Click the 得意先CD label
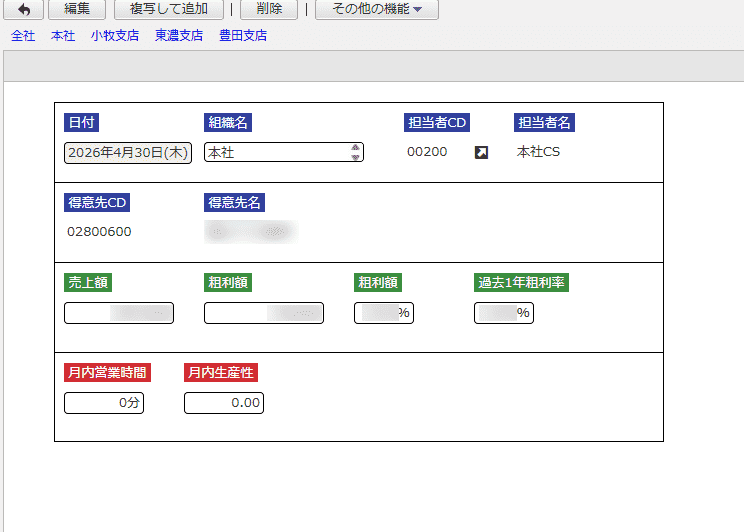The width and height of the screenshot is (744, 532). click(97, 203)
